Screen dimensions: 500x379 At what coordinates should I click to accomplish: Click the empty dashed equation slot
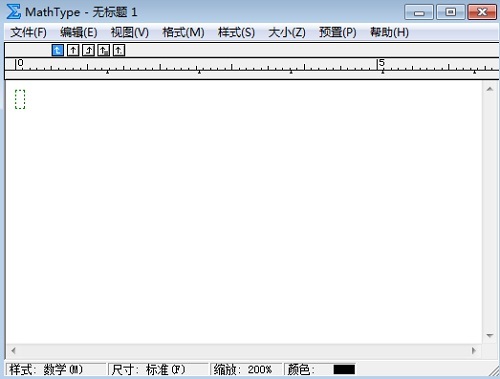point(20,99)
